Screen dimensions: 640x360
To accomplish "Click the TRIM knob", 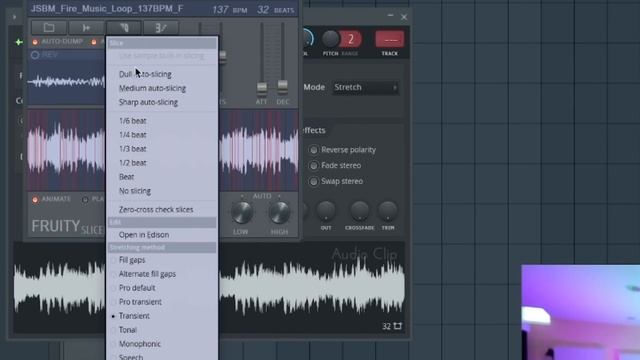I will [388, 211].
